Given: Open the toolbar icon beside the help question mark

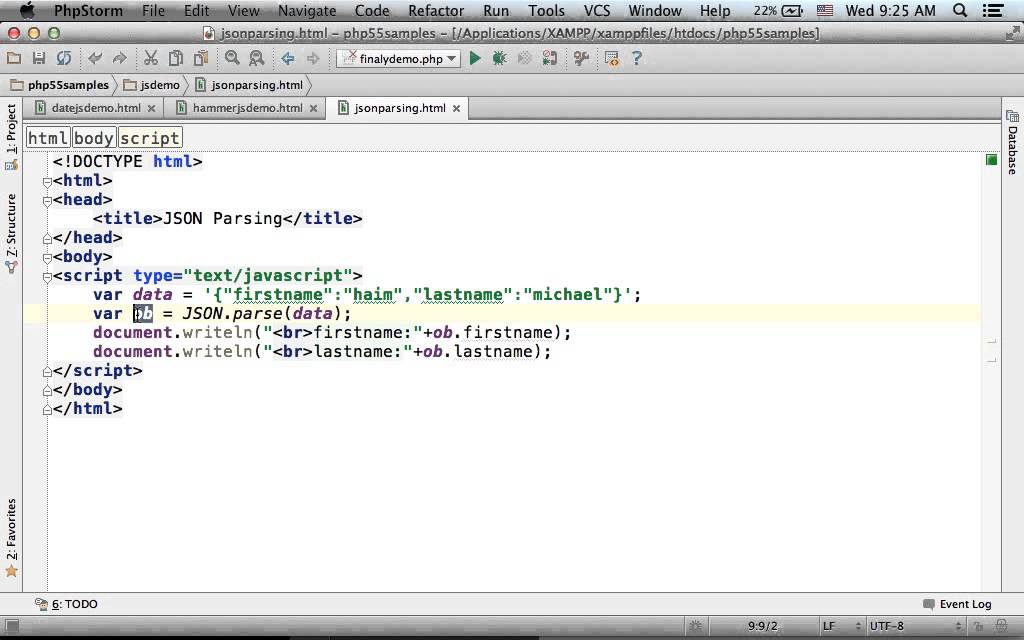Looking at the screenshot, I should (612, 59).
